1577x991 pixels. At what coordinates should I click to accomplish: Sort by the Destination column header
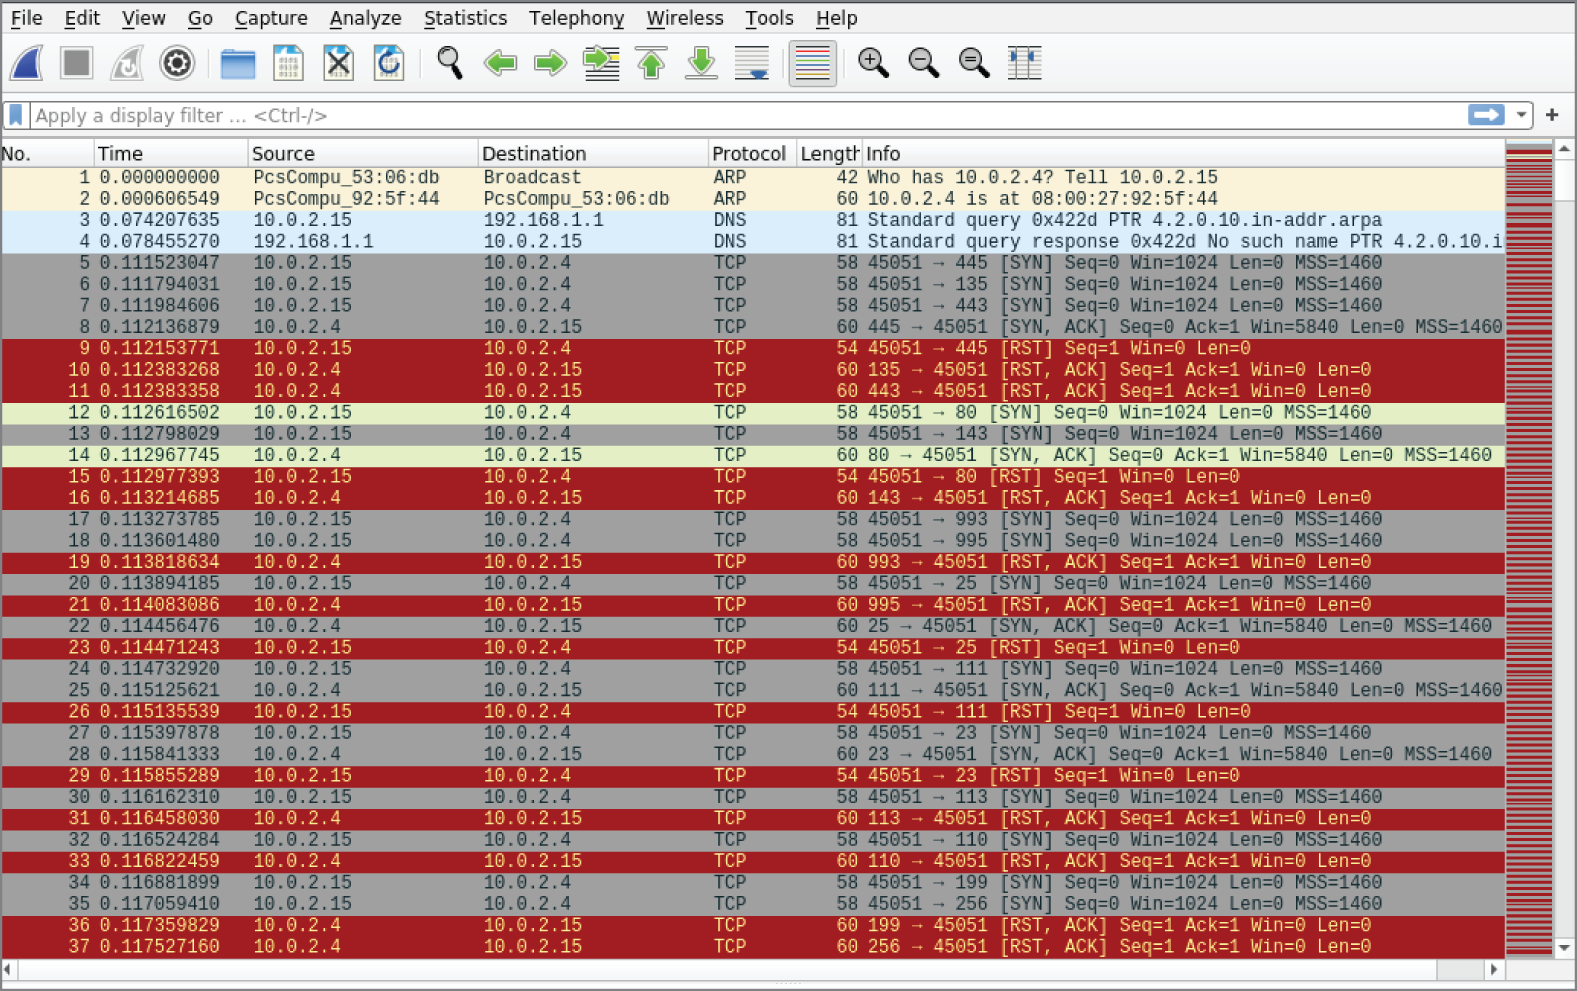pos(593,153)
